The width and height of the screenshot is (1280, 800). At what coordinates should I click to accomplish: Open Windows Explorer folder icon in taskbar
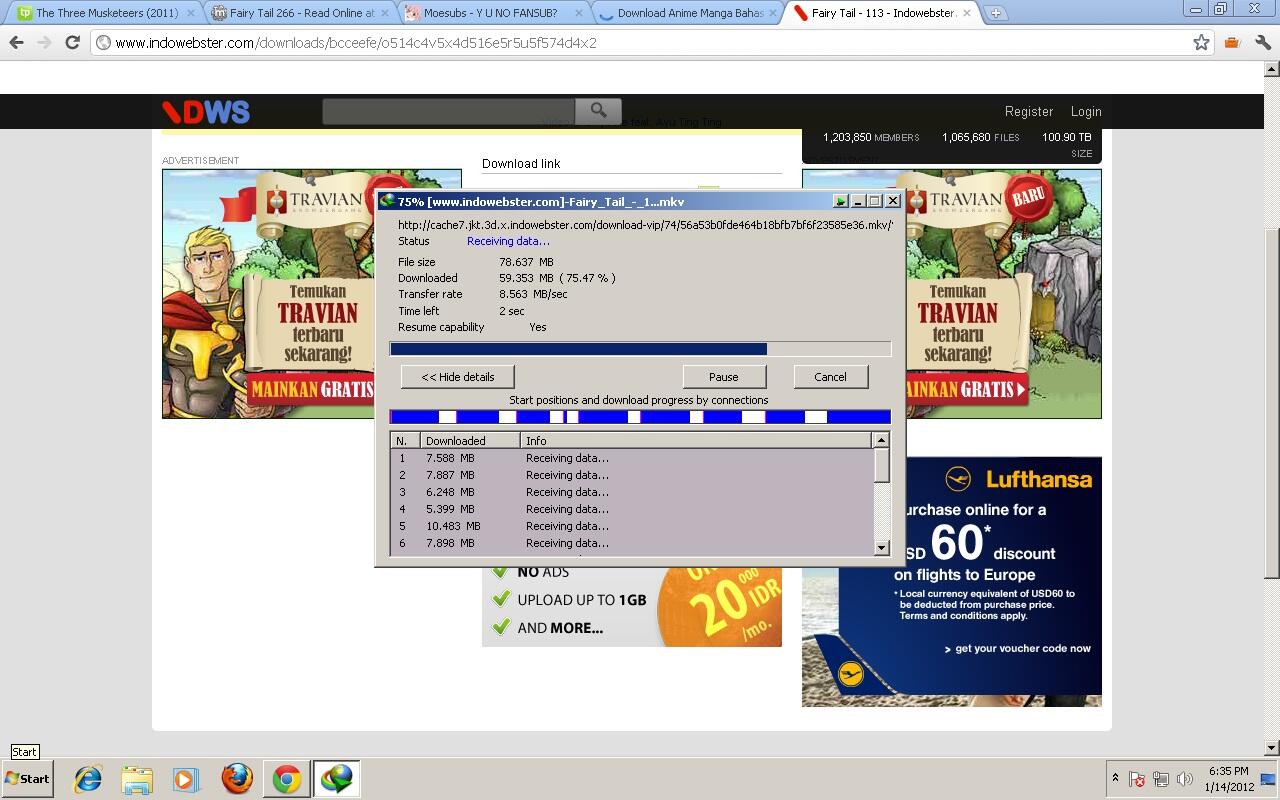137,778
